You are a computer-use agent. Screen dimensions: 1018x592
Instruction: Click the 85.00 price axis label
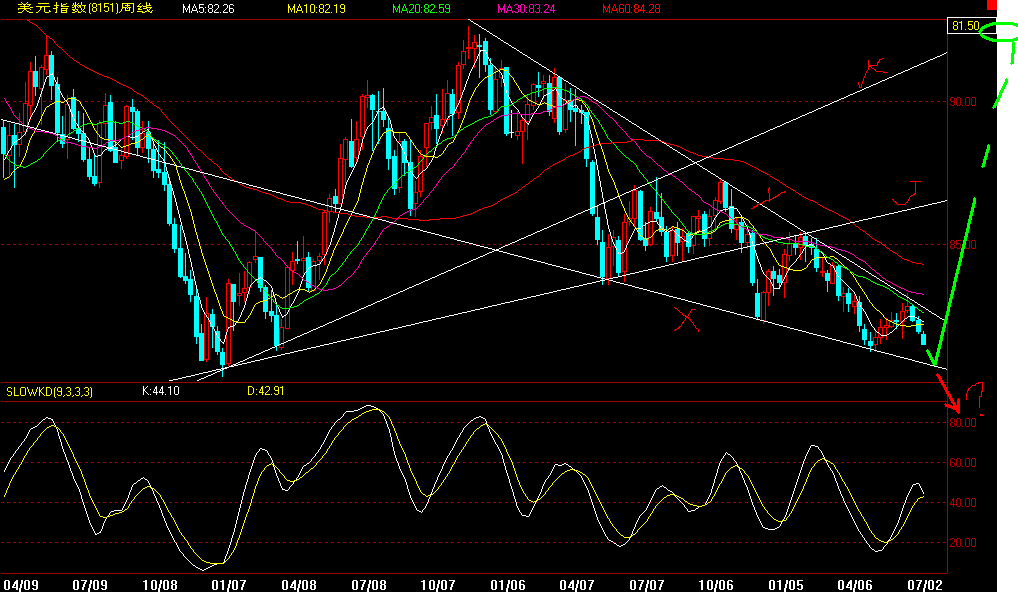[963, 245]
